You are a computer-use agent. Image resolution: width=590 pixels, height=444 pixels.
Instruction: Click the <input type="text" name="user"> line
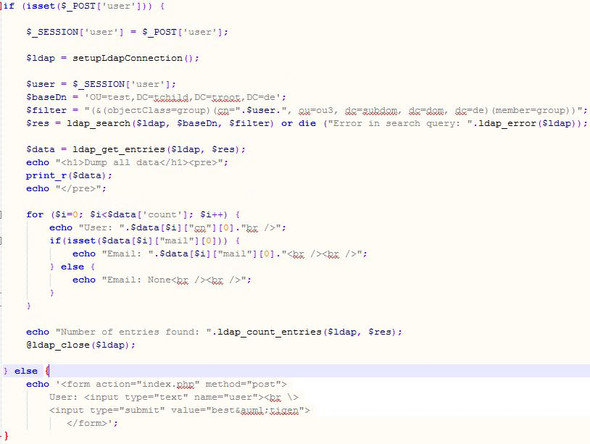coord(173,397)
